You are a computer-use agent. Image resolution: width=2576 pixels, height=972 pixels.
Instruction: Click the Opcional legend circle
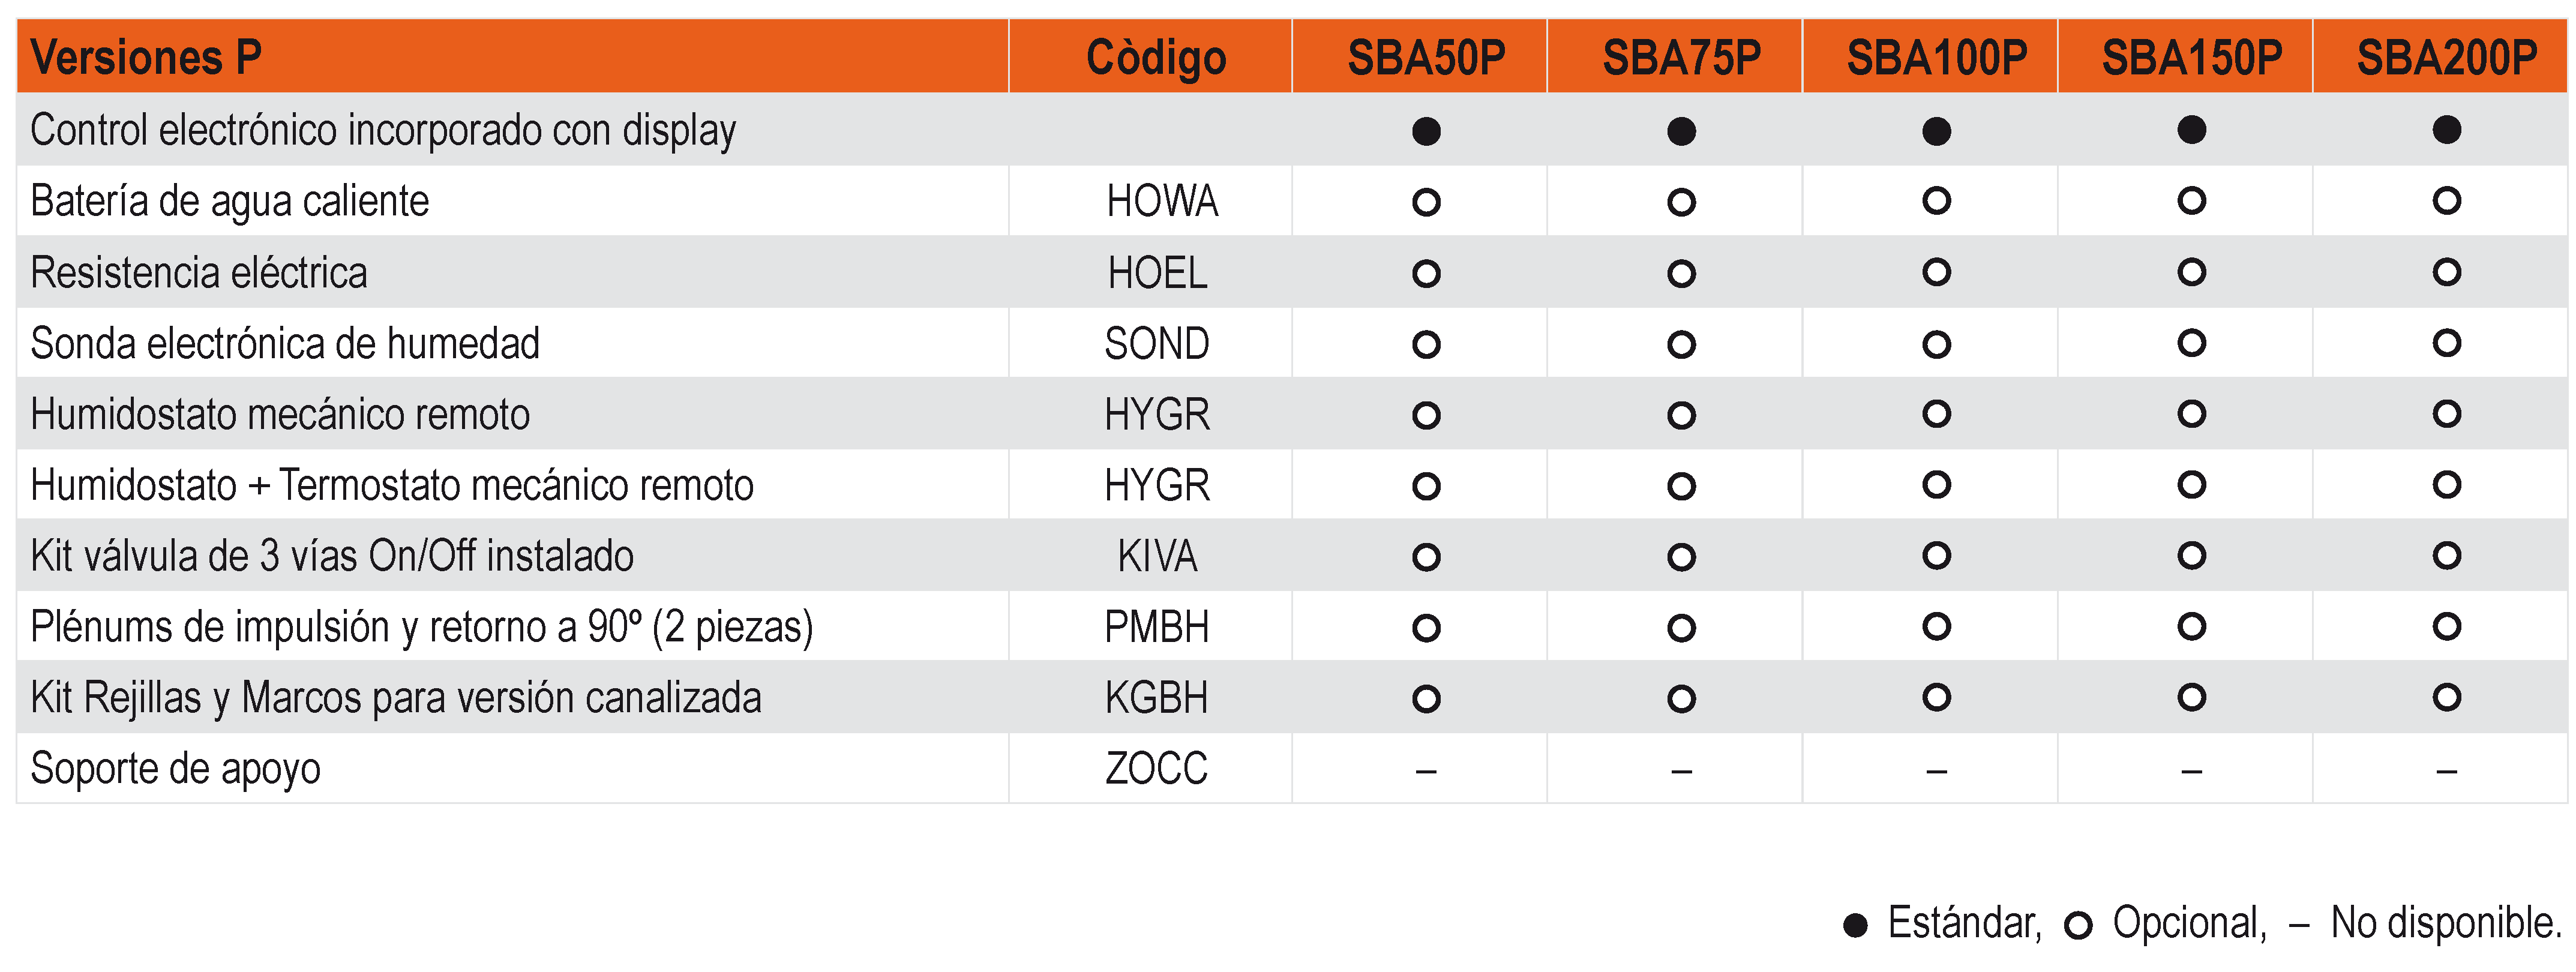(x=2078, y=925)
